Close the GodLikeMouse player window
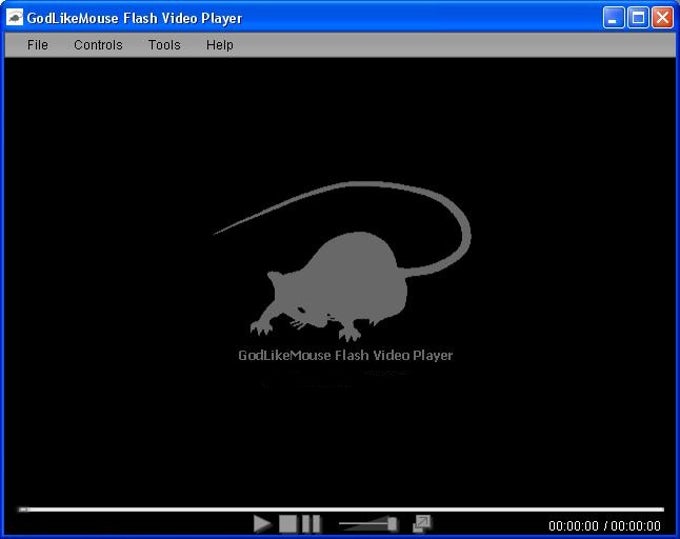This screenshot has width=680, height=539. (x=663, y=18)
